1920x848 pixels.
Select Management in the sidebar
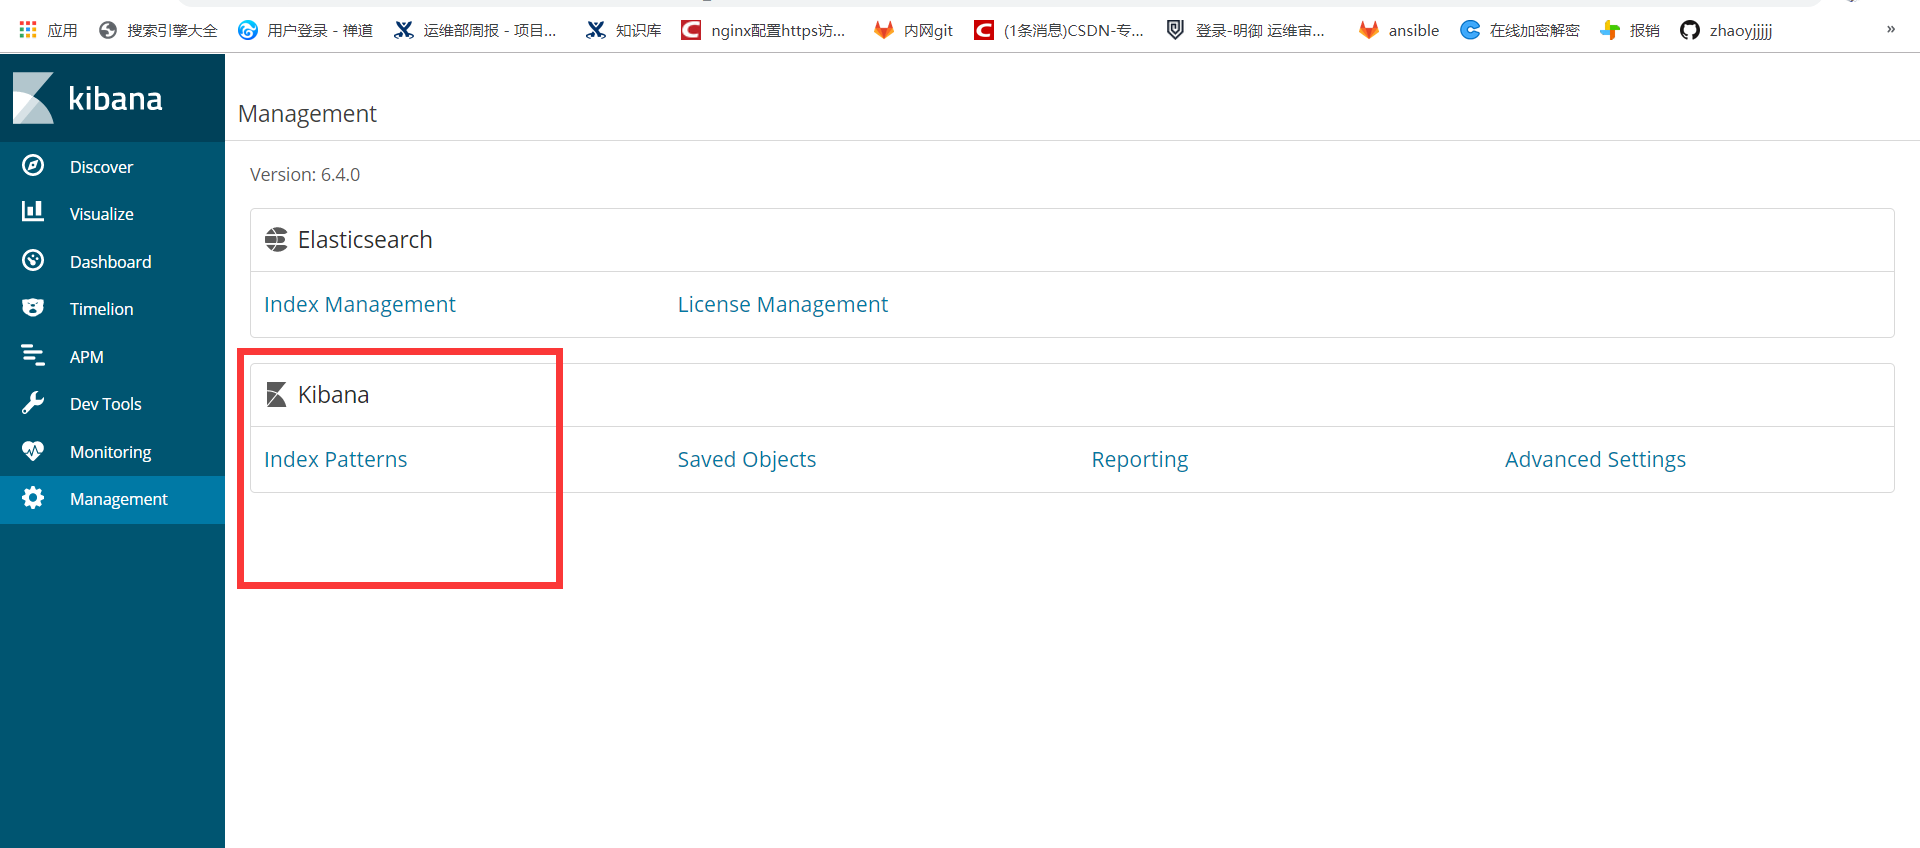pos(112,499)
